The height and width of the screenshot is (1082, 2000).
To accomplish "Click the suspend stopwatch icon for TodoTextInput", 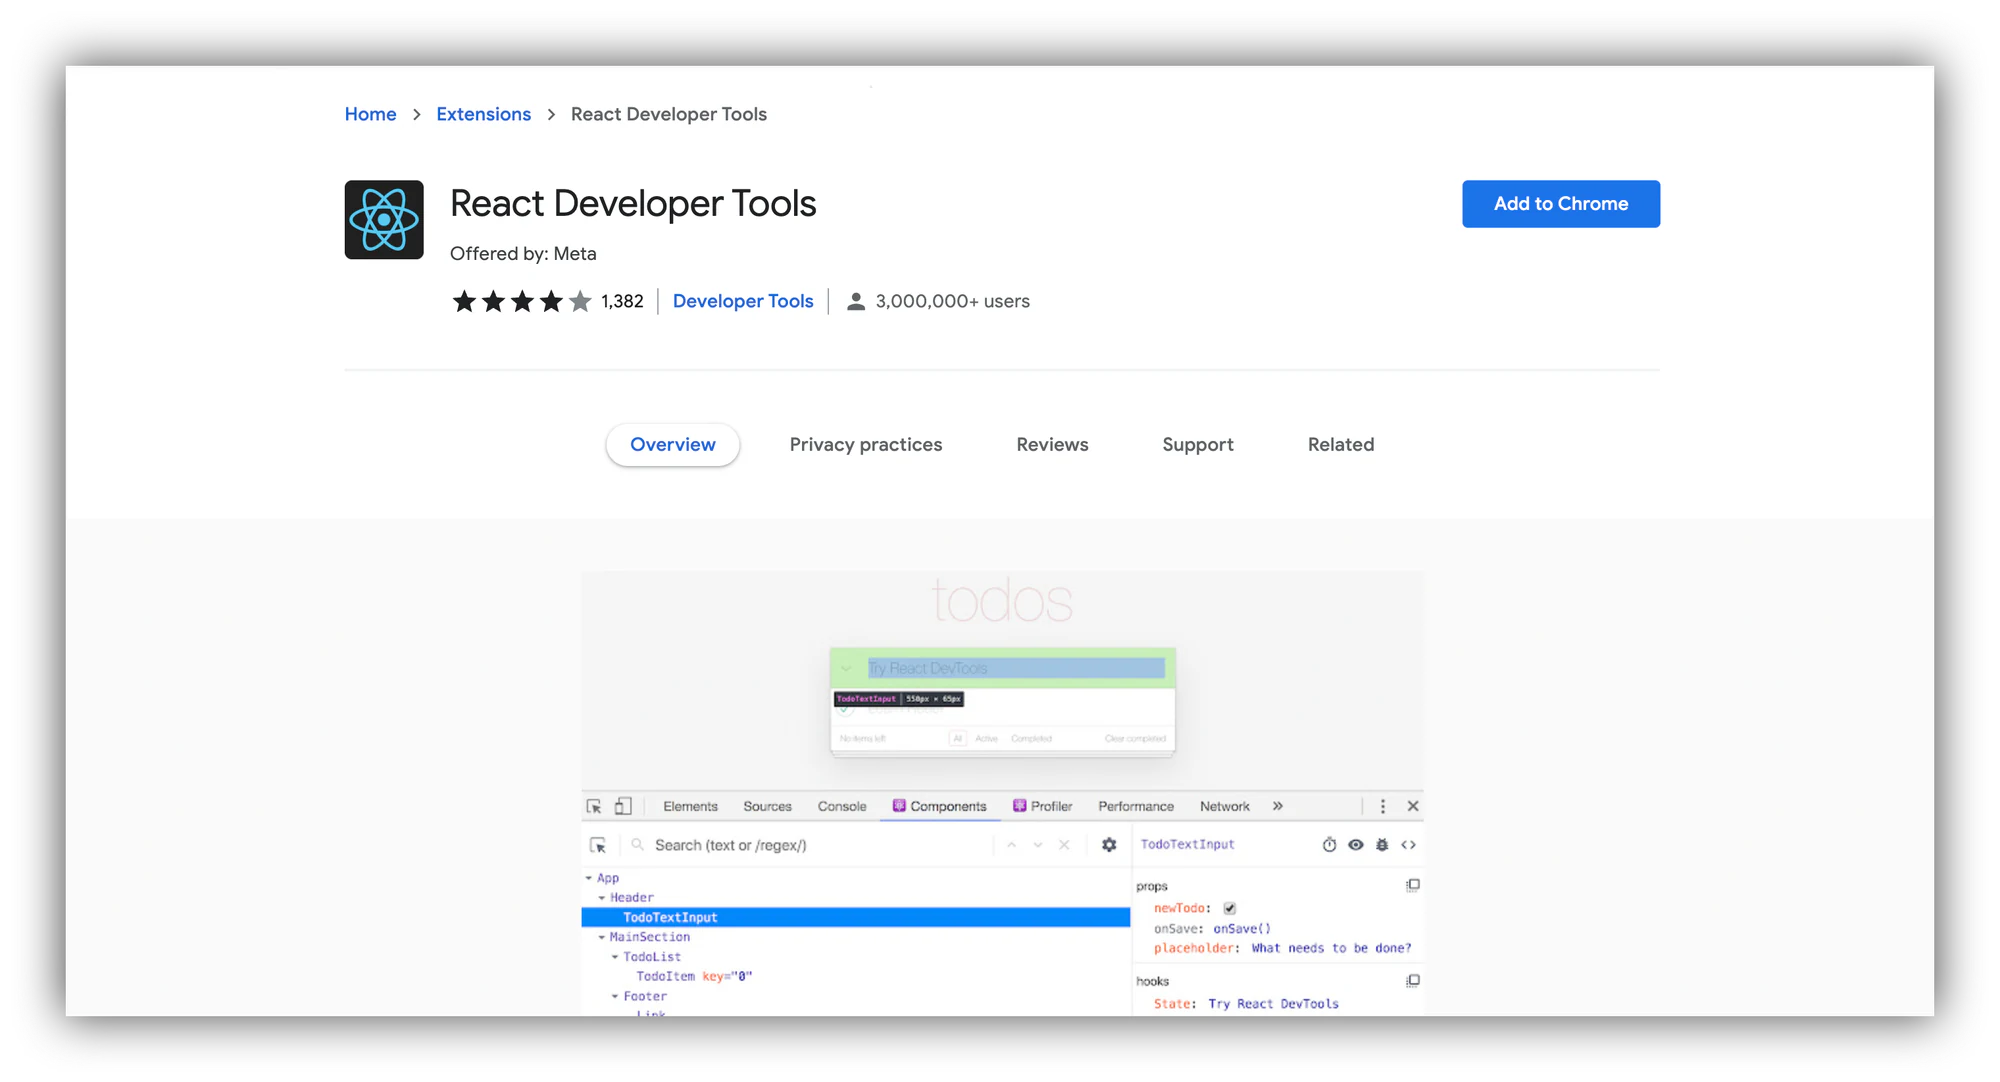I will tap(1329, 845).
